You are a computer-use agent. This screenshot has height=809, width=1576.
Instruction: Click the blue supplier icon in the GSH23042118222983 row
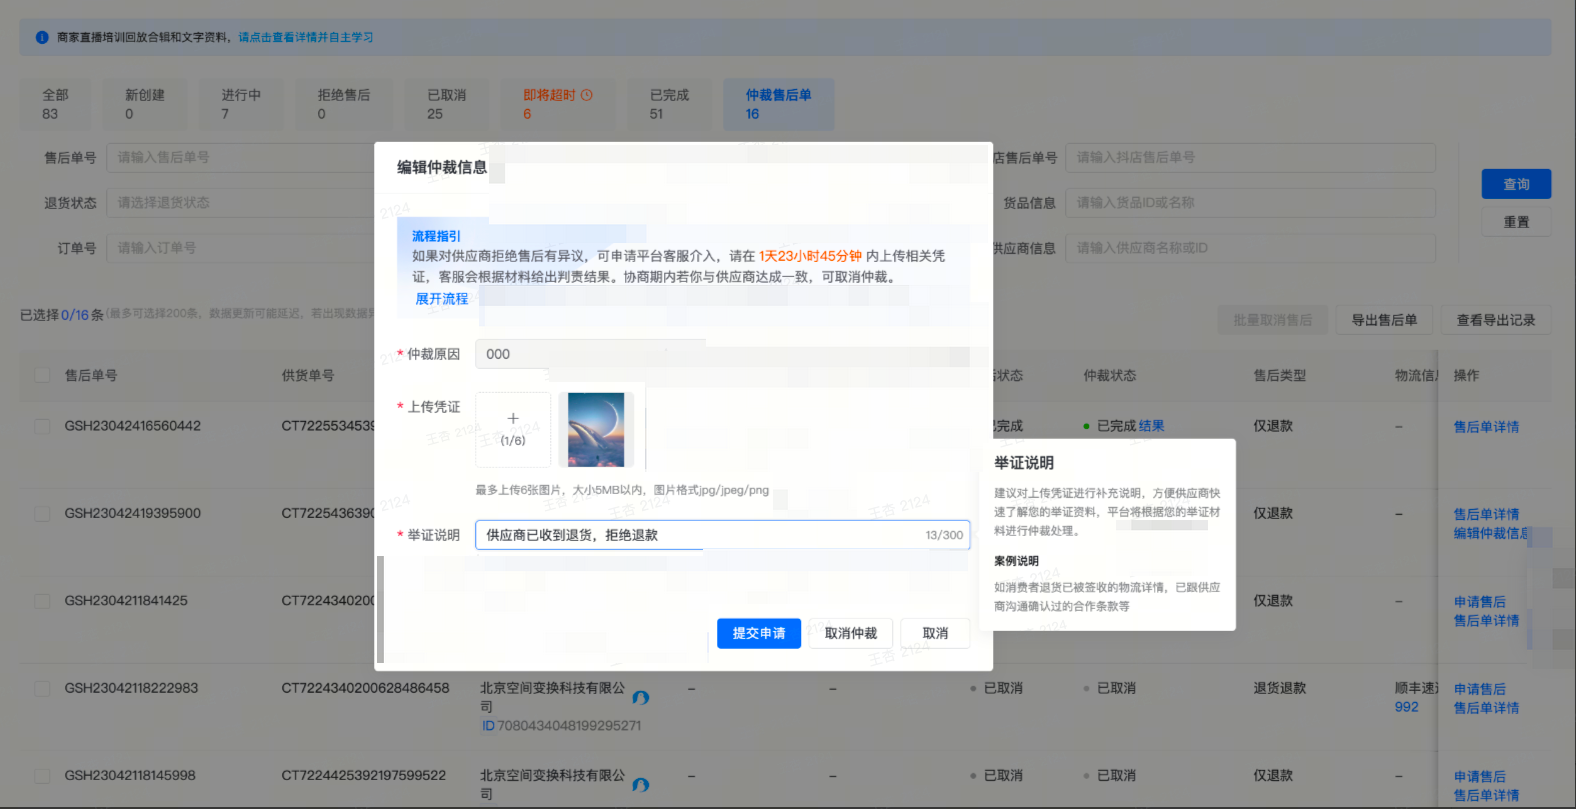(x=641, y=697)
